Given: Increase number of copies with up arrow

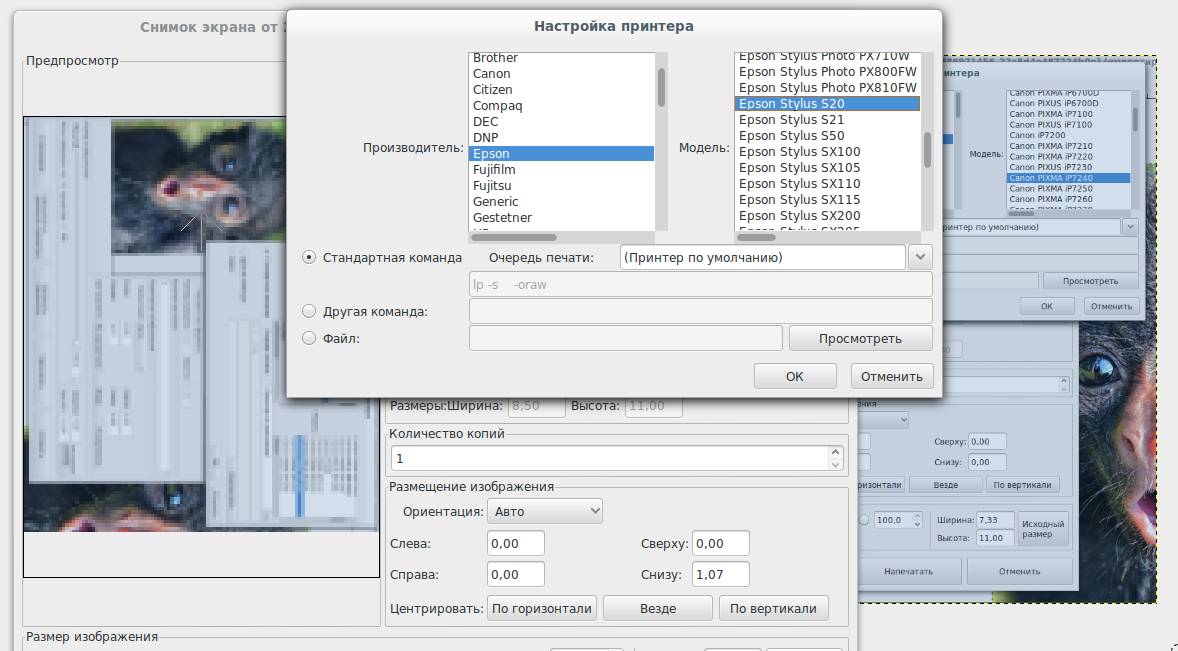Looking at the screenshot, I should (835, 452).
